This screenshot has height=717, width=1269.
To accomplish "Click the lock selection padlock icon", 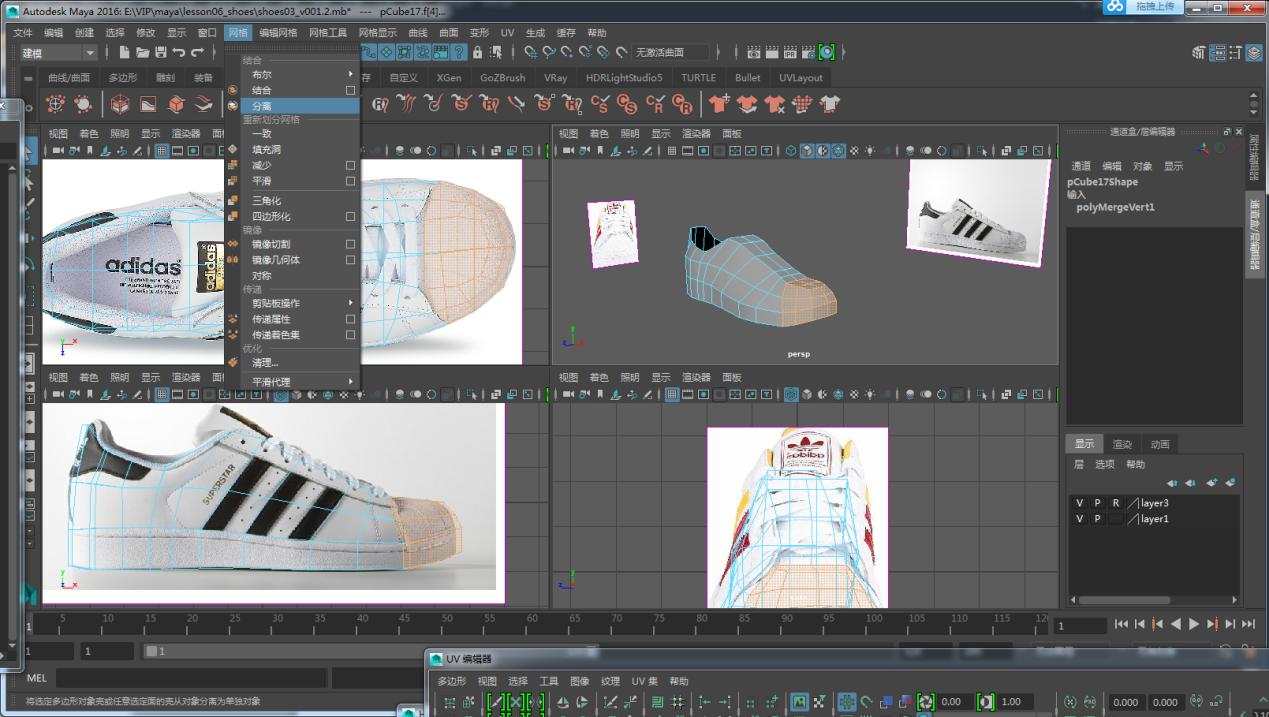I will tap(478, 52).
